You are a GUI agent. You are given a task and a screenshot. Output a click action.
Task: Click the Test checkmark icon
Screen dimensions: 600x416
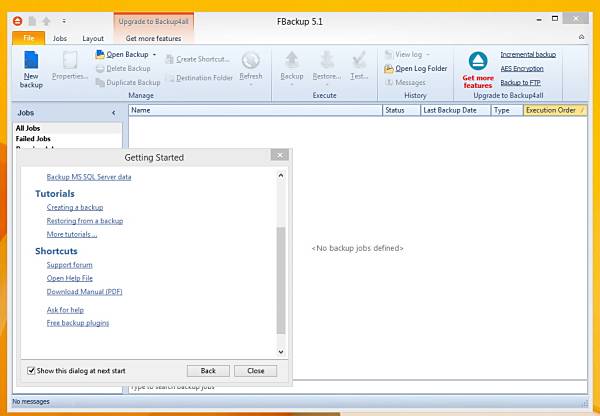point(359,60)
